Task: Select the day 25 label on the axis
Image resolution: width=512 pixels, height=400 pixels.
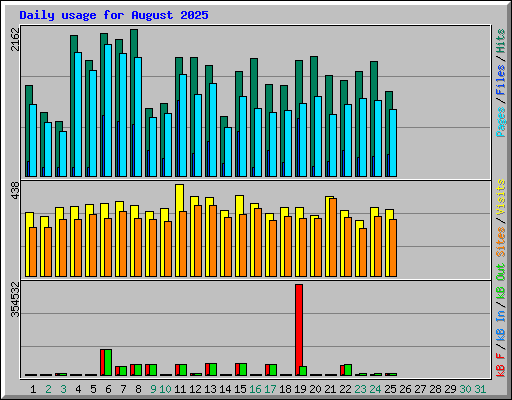Action: 390,389
